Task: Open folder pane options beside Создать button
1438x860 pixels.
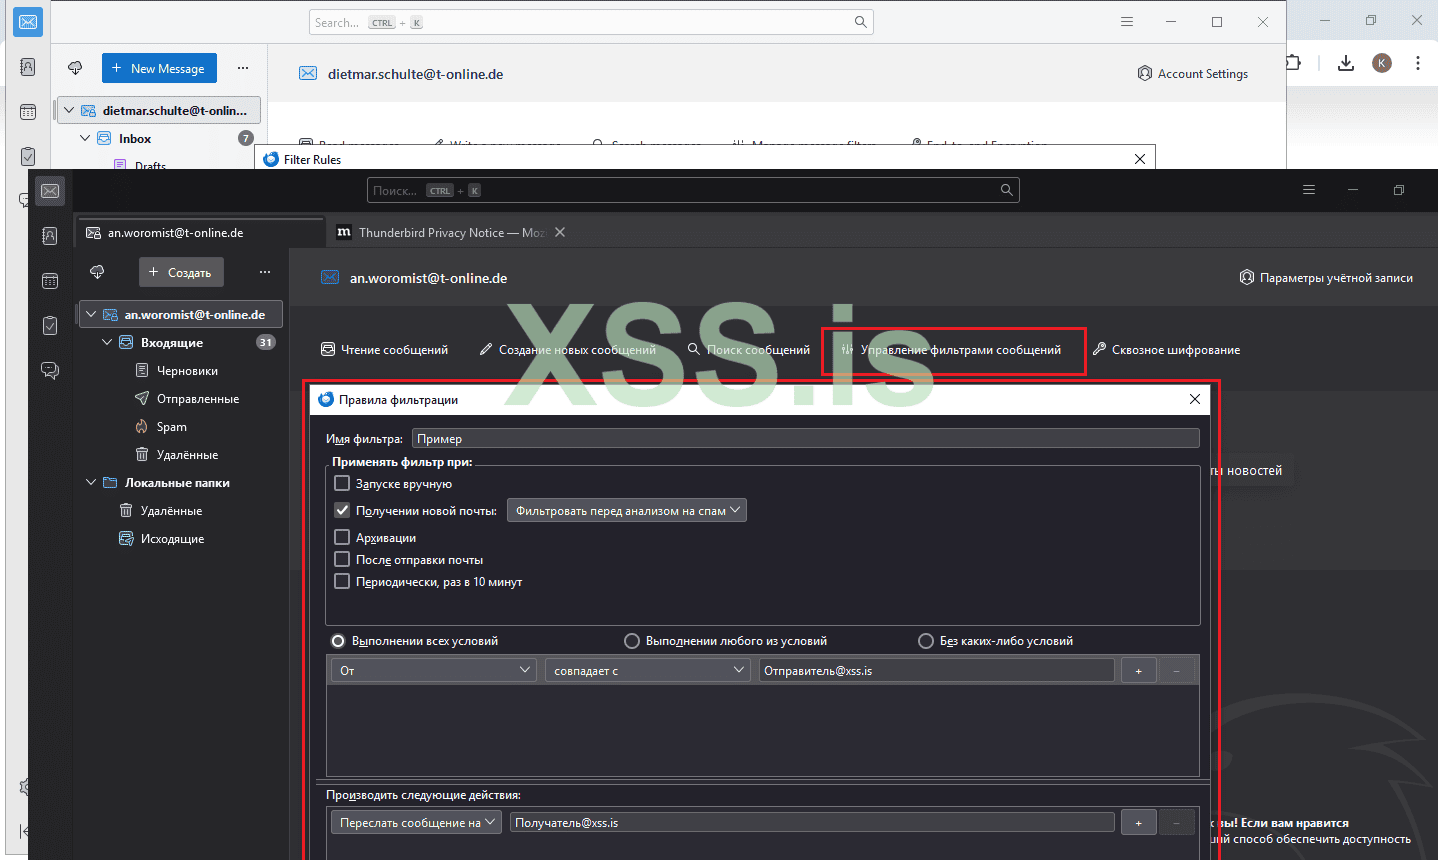Action: (x=265, y=272)
